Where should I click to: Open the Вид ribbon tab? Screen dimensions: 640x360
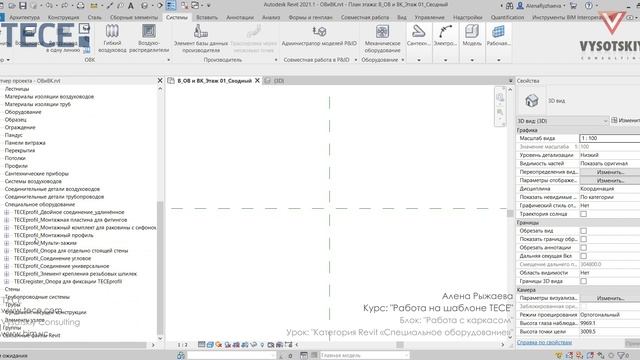pos(402,18)
